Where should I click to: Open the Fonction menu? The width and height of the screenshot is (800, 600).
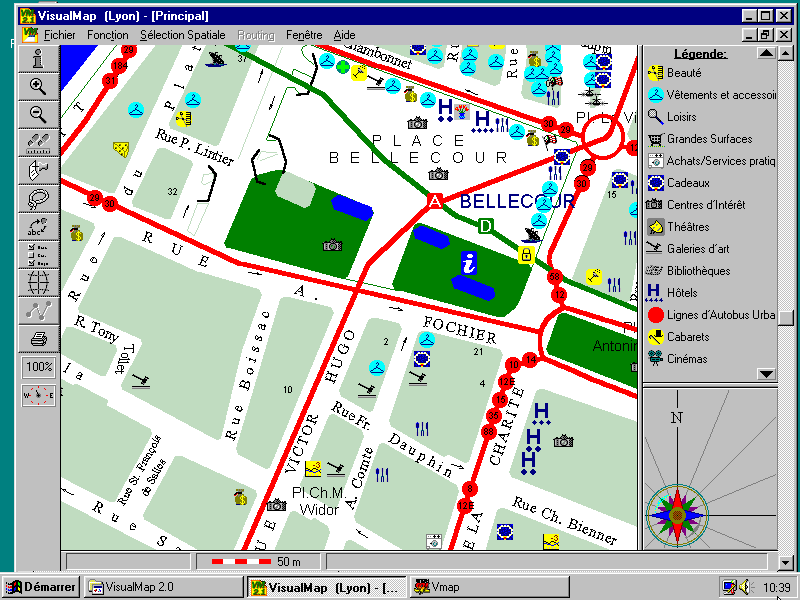tap(108, 35)
